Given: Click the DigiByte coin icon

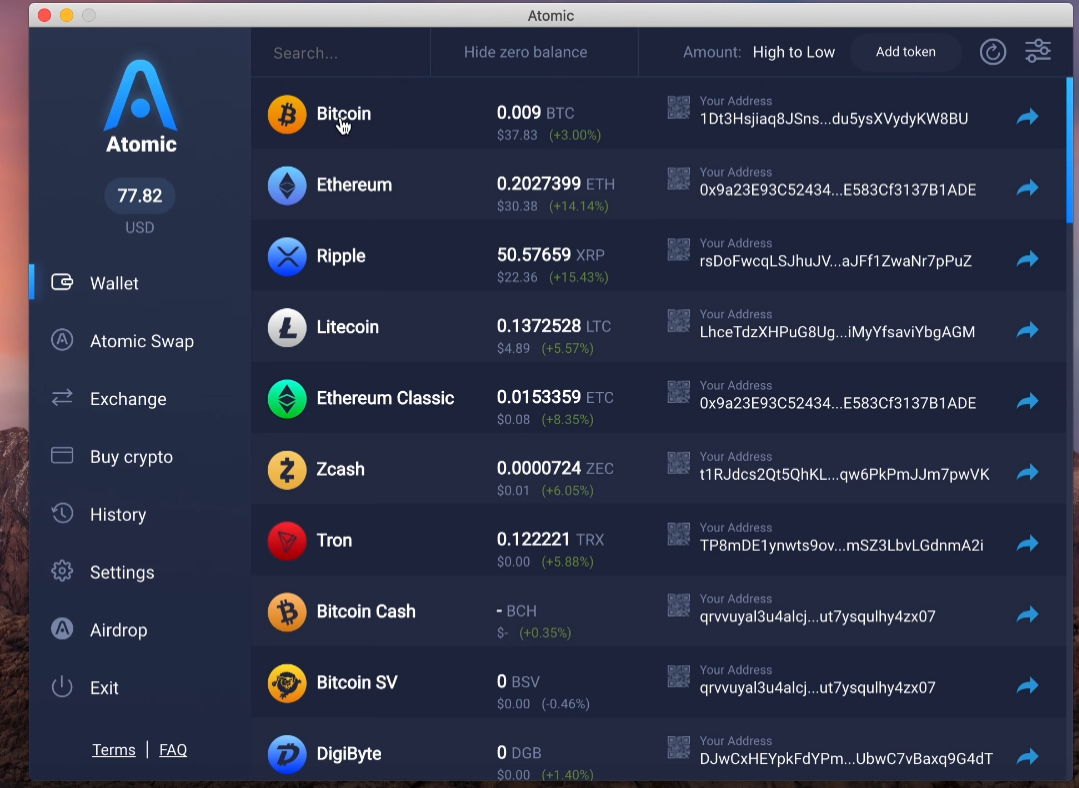Looking at the screenshot, I should pyautogui.click(x=287, y=754).
